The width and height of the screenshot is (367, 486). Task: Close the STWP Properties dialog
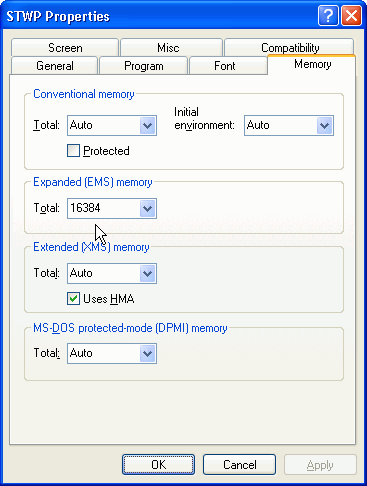[351, 15]
